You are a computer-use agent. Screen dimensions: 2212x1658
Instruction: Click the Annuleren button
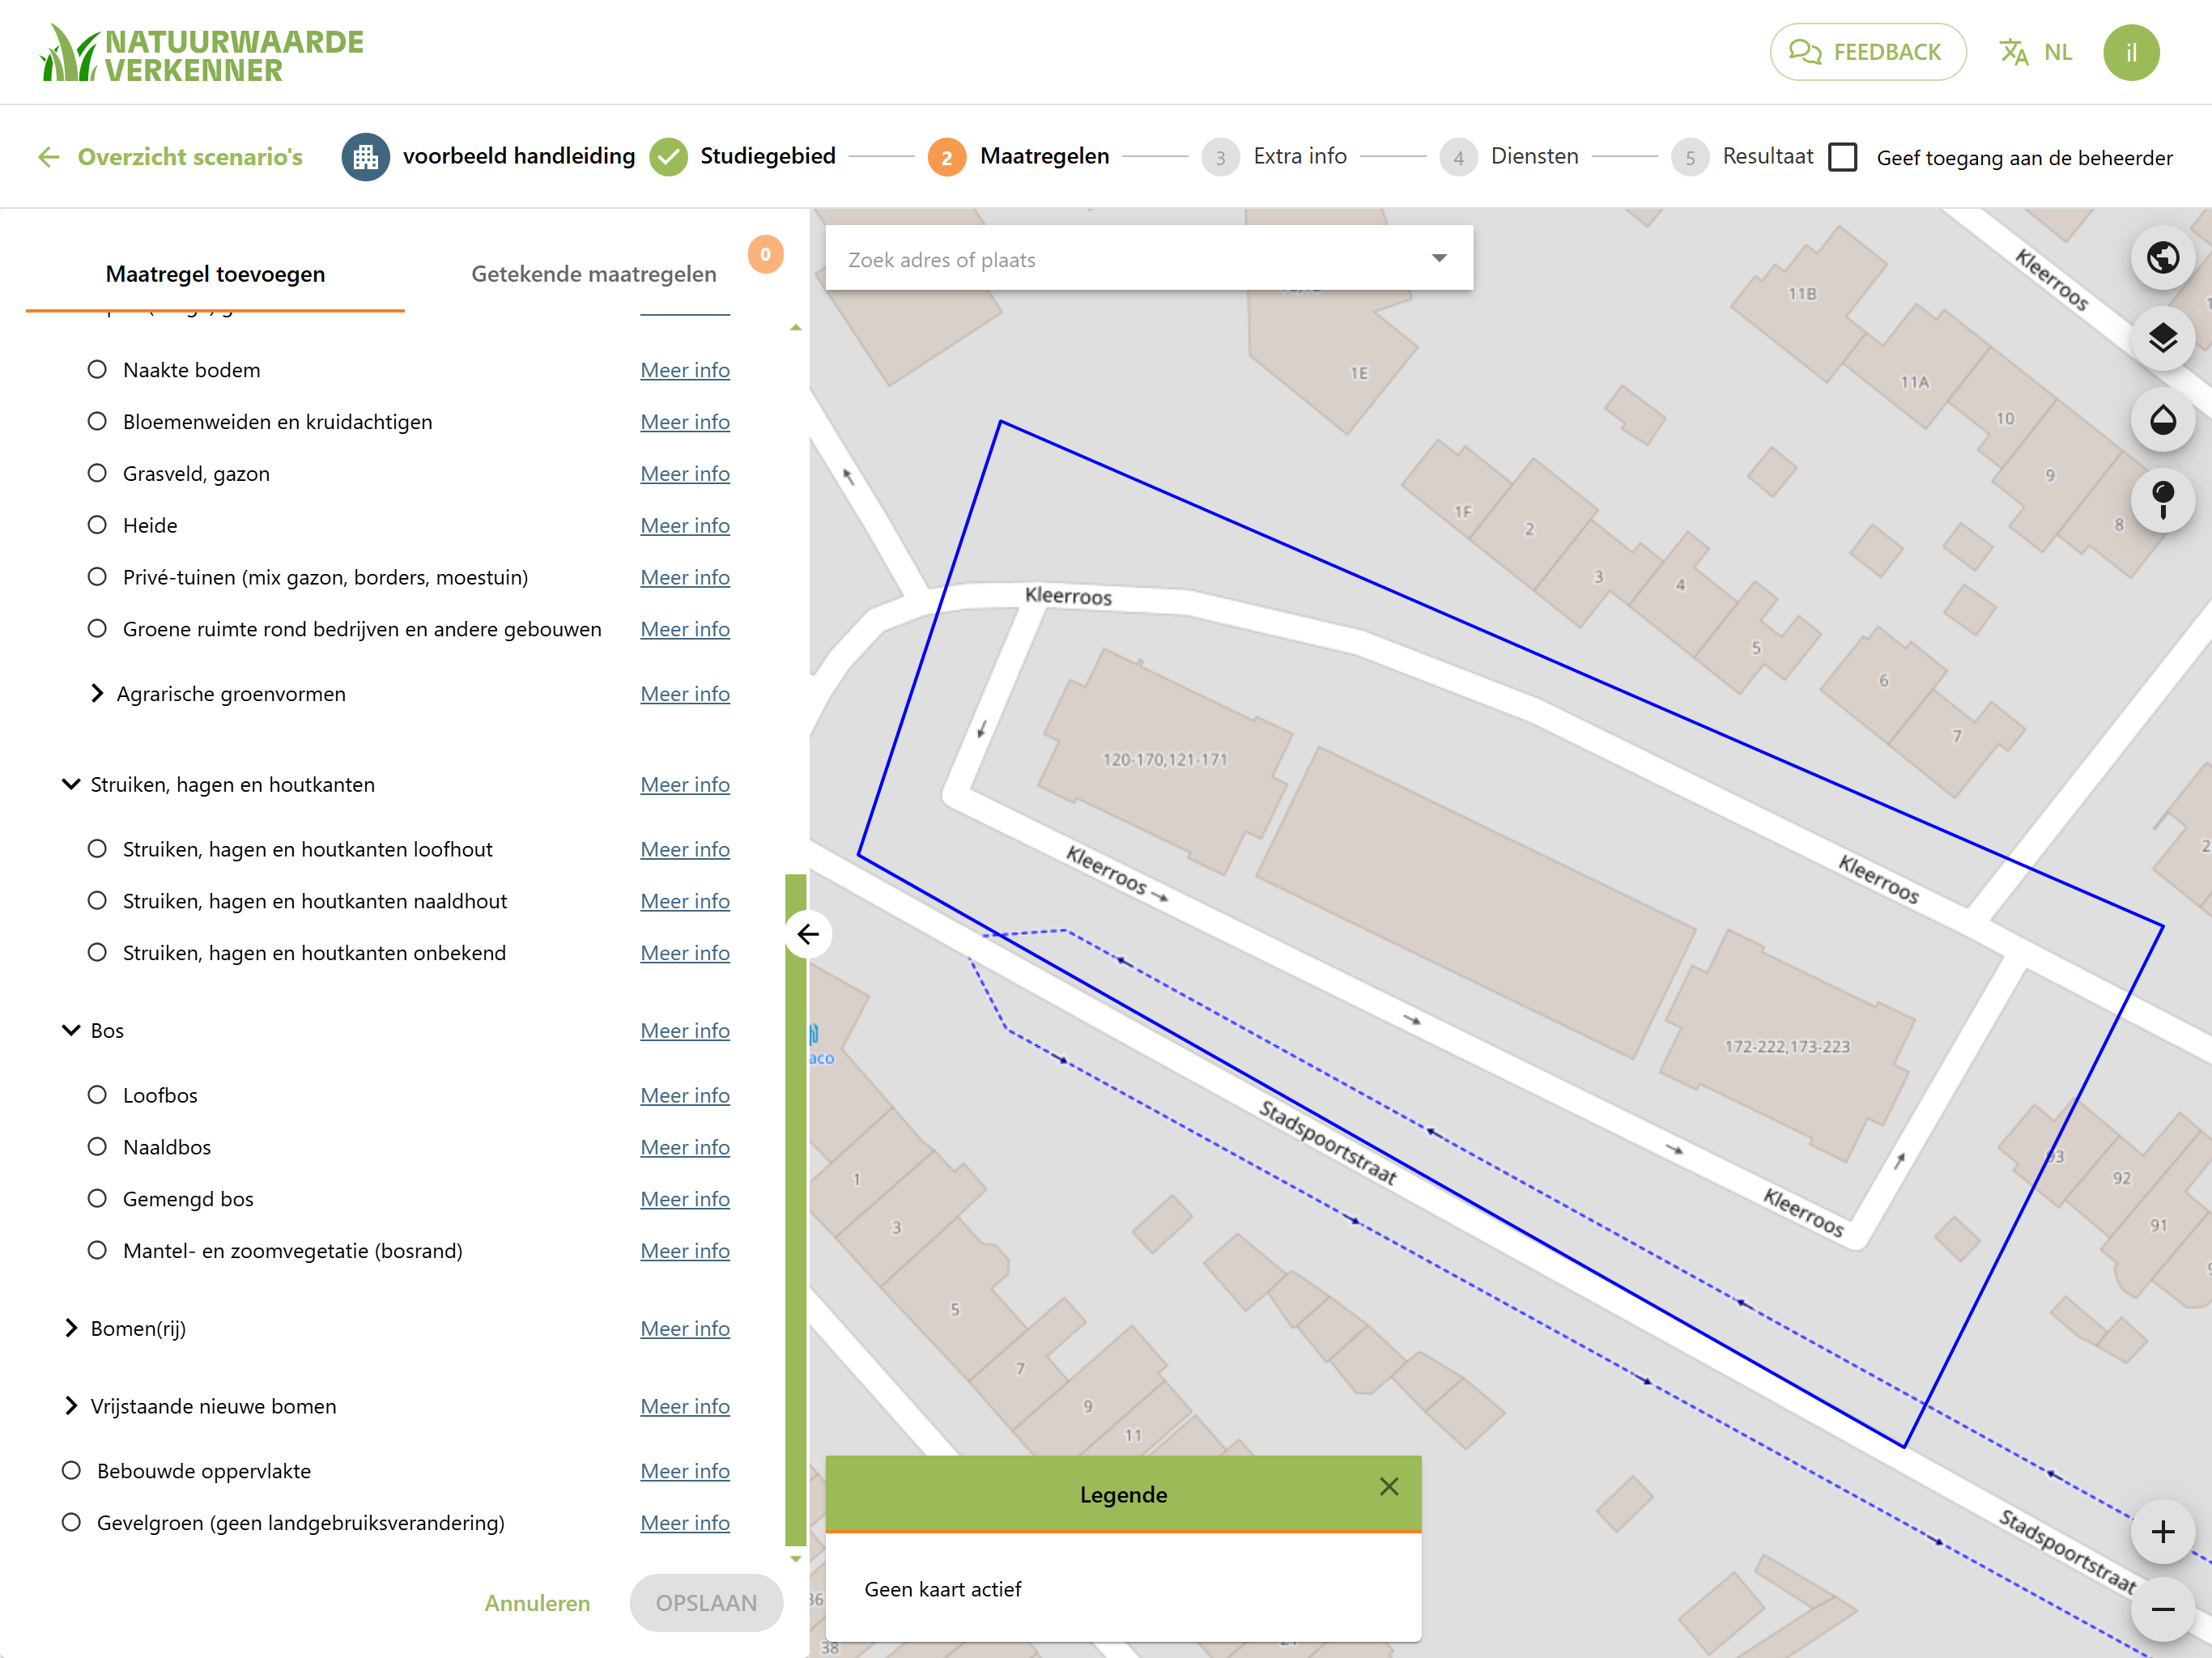[x=537, y=1603]
